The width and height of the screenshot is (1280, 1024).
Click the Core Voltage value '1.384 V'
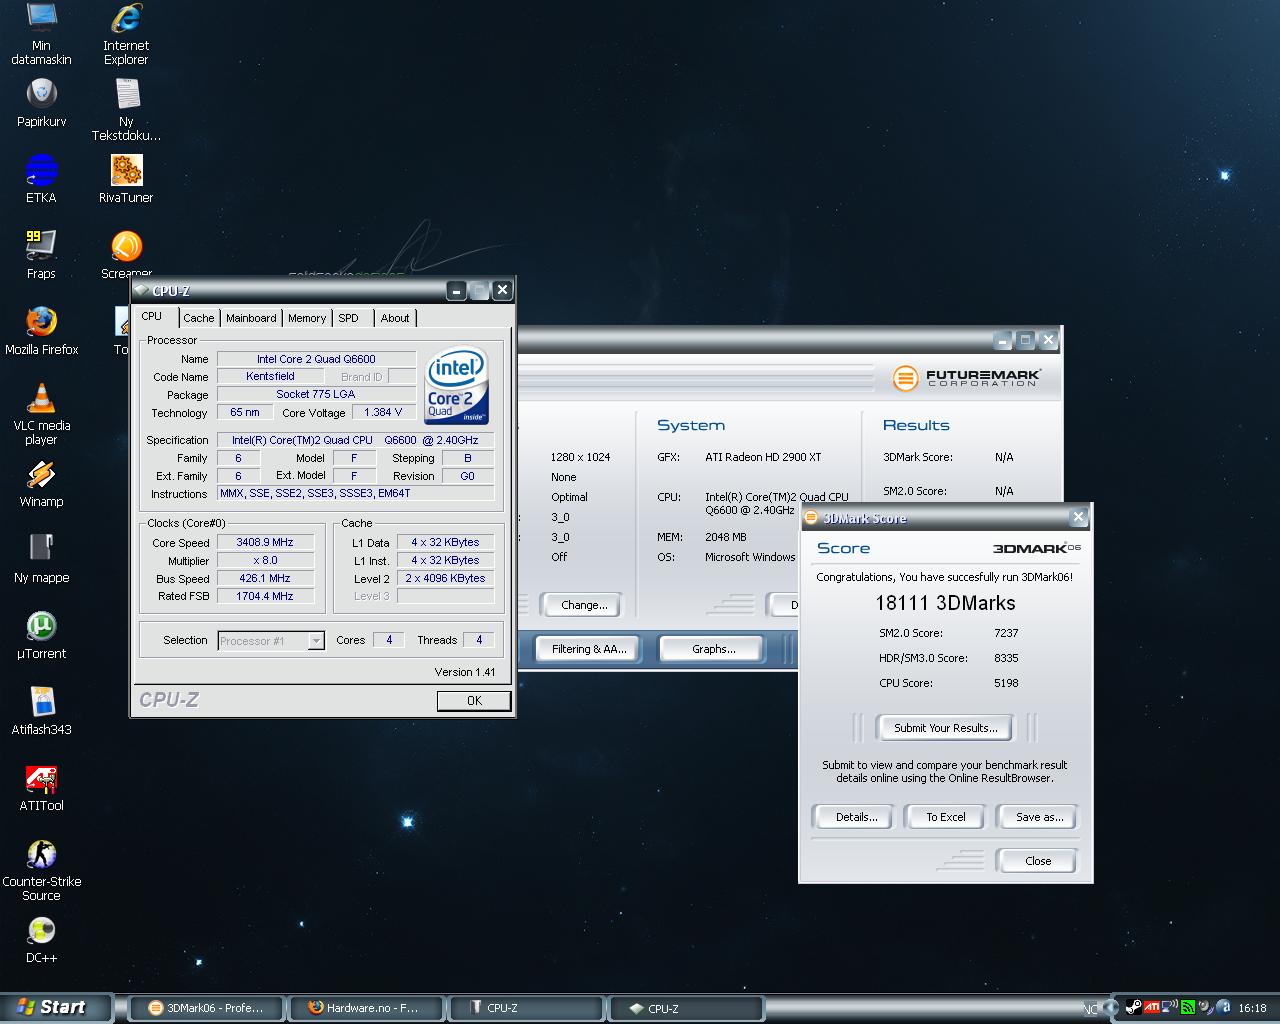point(383,413)
